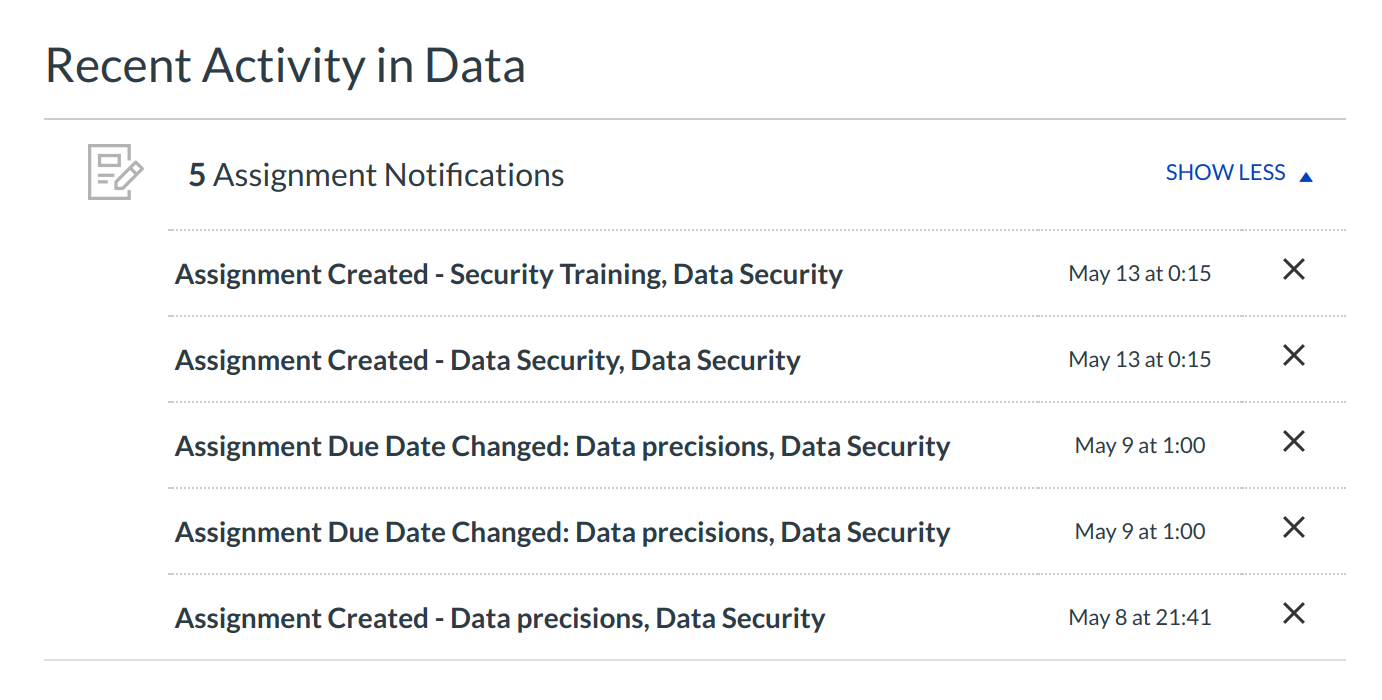
Task: Open 'Assignment Created - Data precisions' notification
Action: pos(500,618)
